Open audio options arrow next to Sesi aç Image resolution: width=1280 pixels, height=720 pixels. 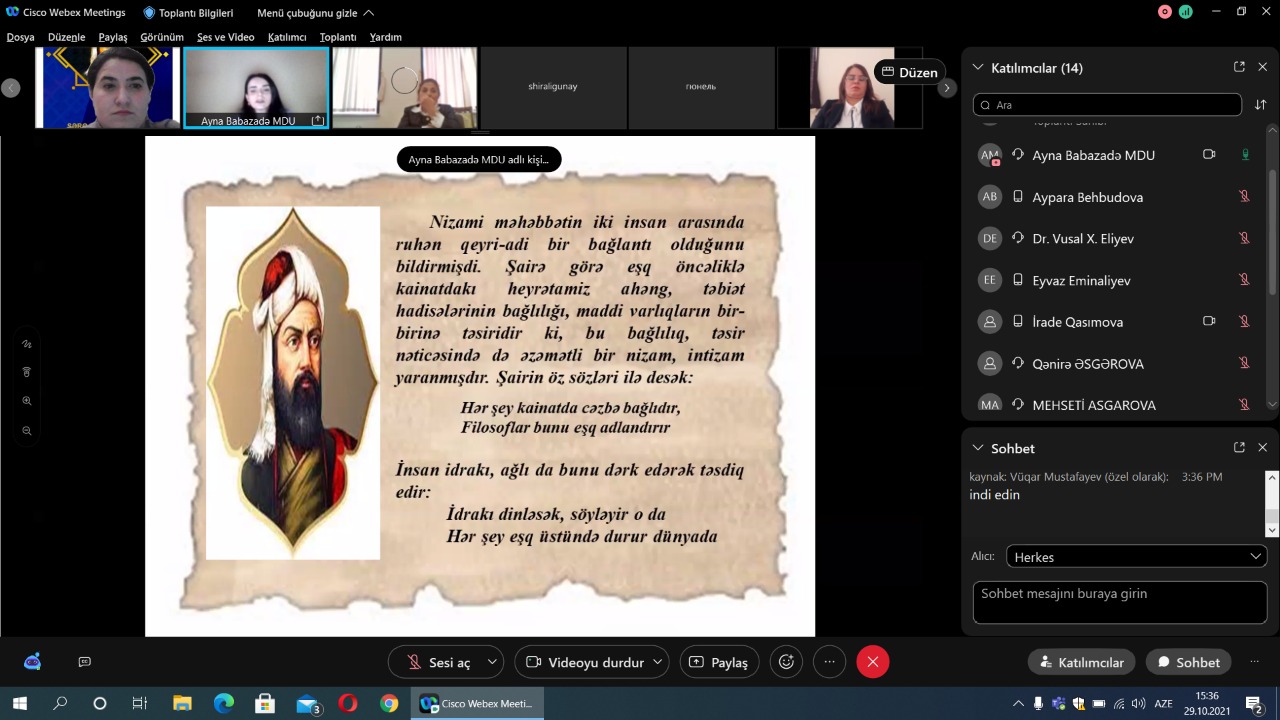point(492,662)
